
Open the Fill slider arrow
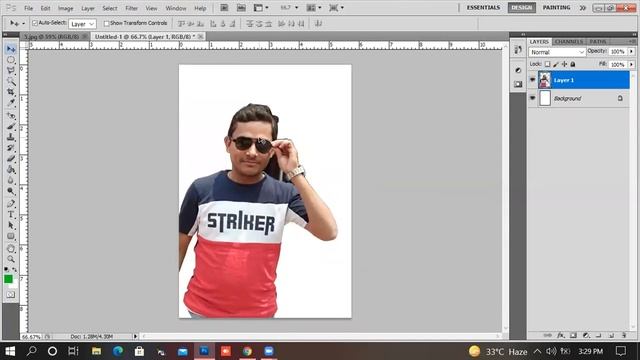(x=631, y=64)
